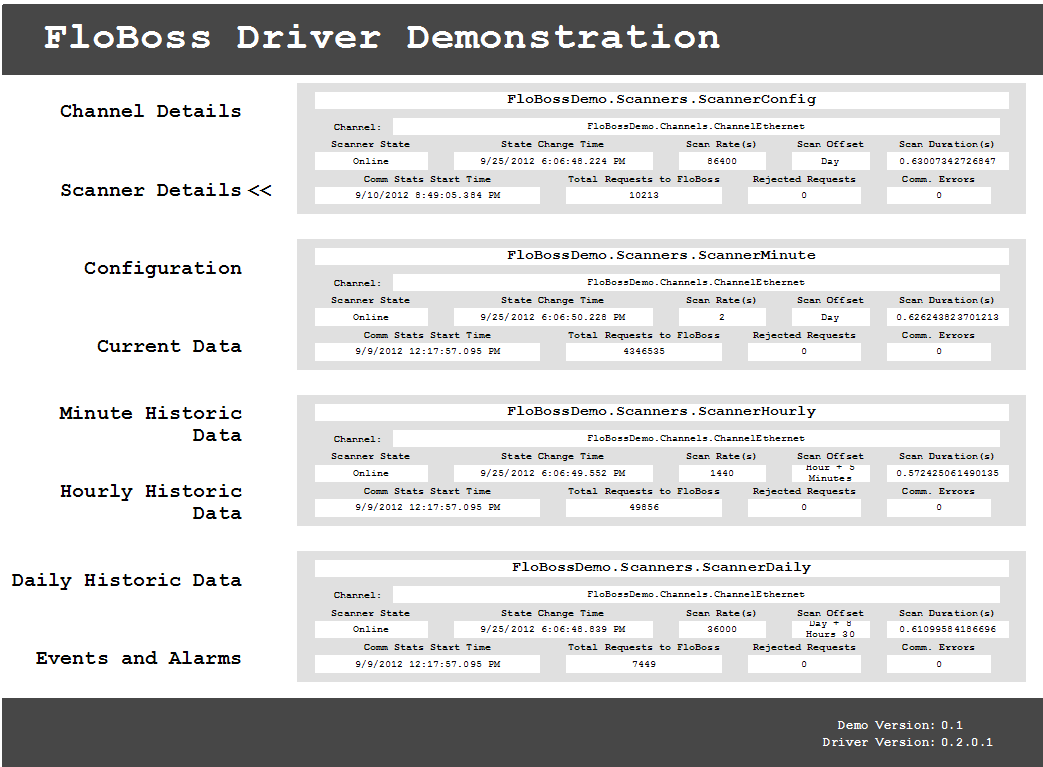Select Scanner Details in the side navigation
Image resolution: width=1043 pixels, height=767 pixels.
pyautogui.click(x=150, y=190)
